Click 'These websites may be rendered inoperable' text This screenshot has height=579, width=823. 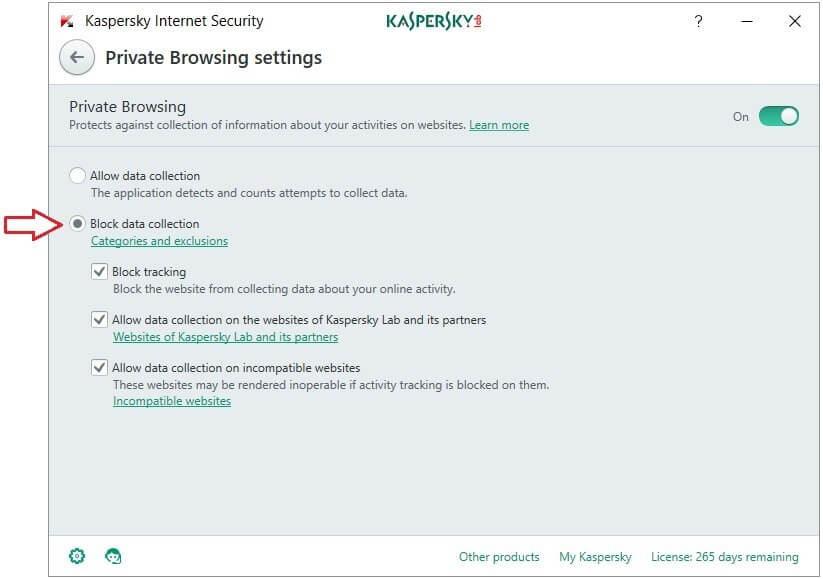(331, 385)
